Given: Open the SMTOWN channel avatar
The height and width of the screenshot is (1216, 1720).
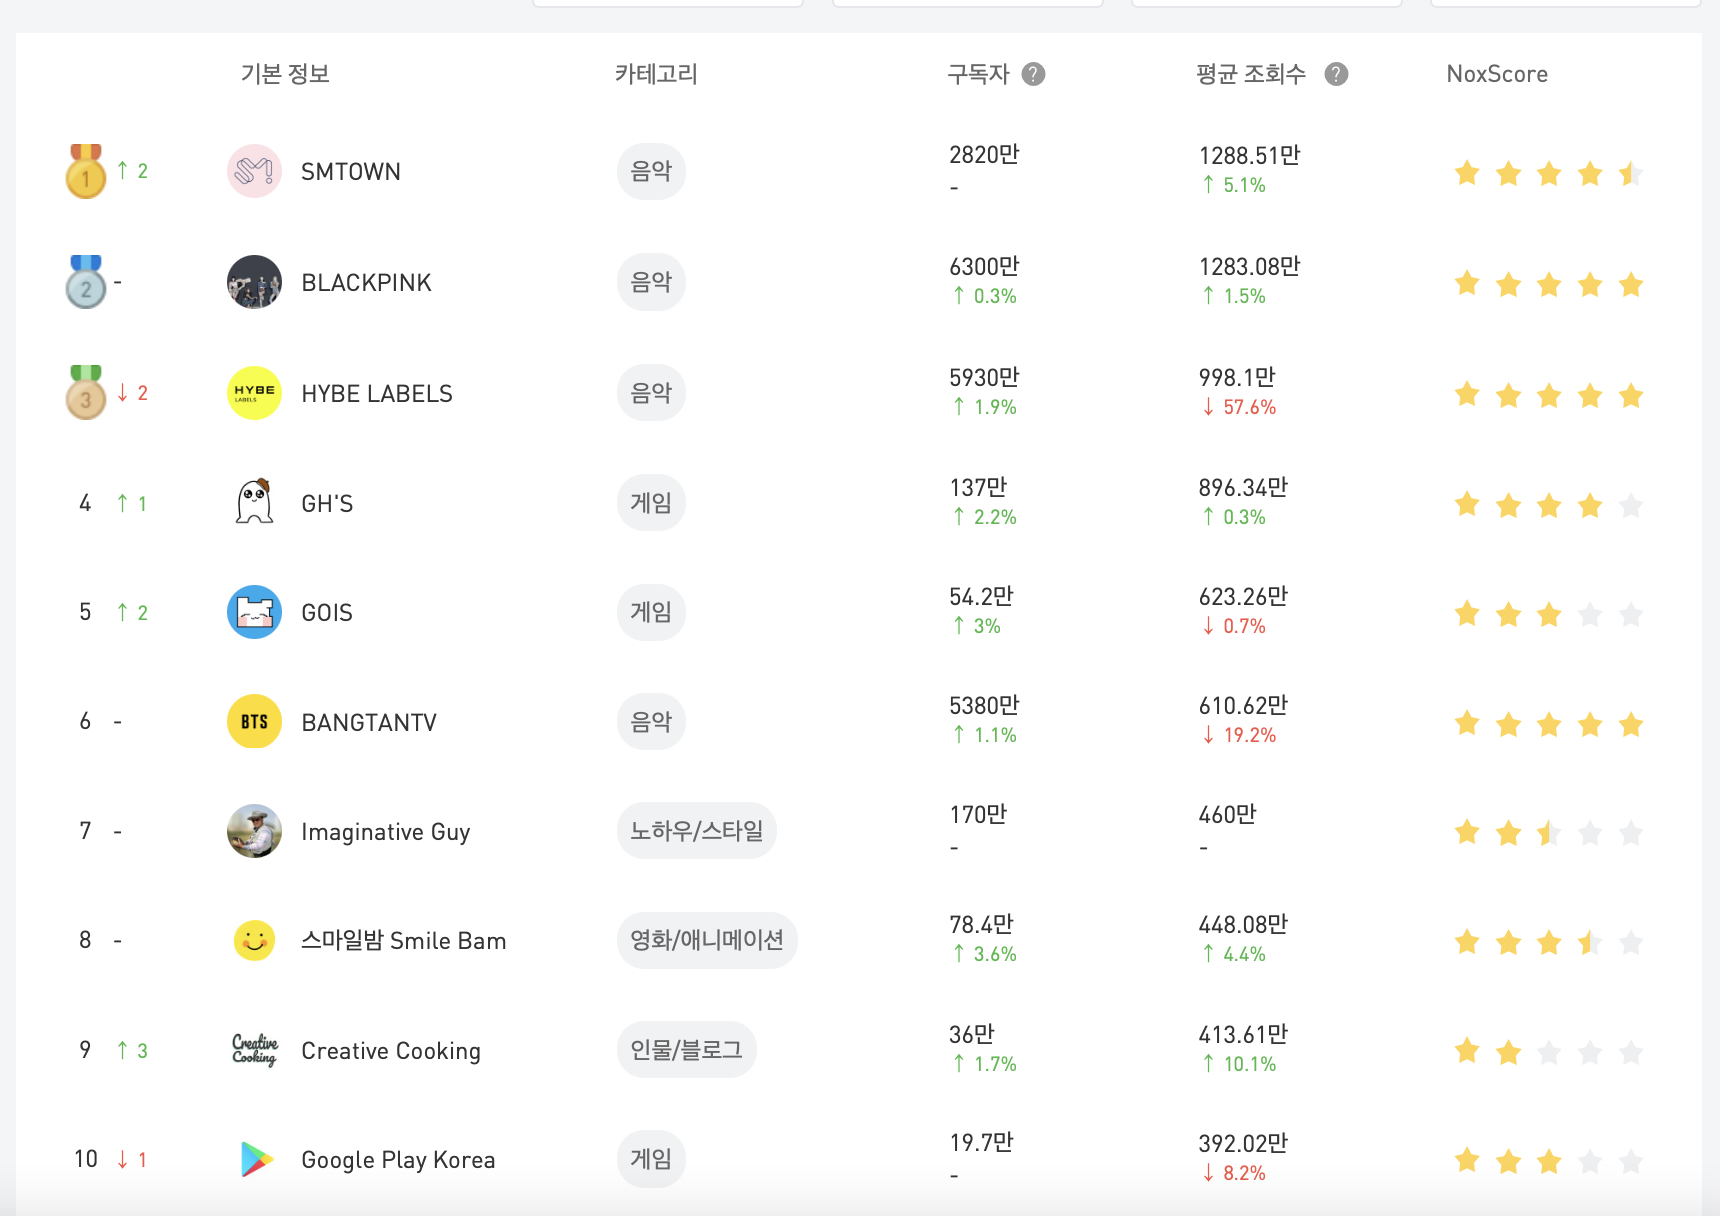Looking at the screenshot, I should pos(254,171).
